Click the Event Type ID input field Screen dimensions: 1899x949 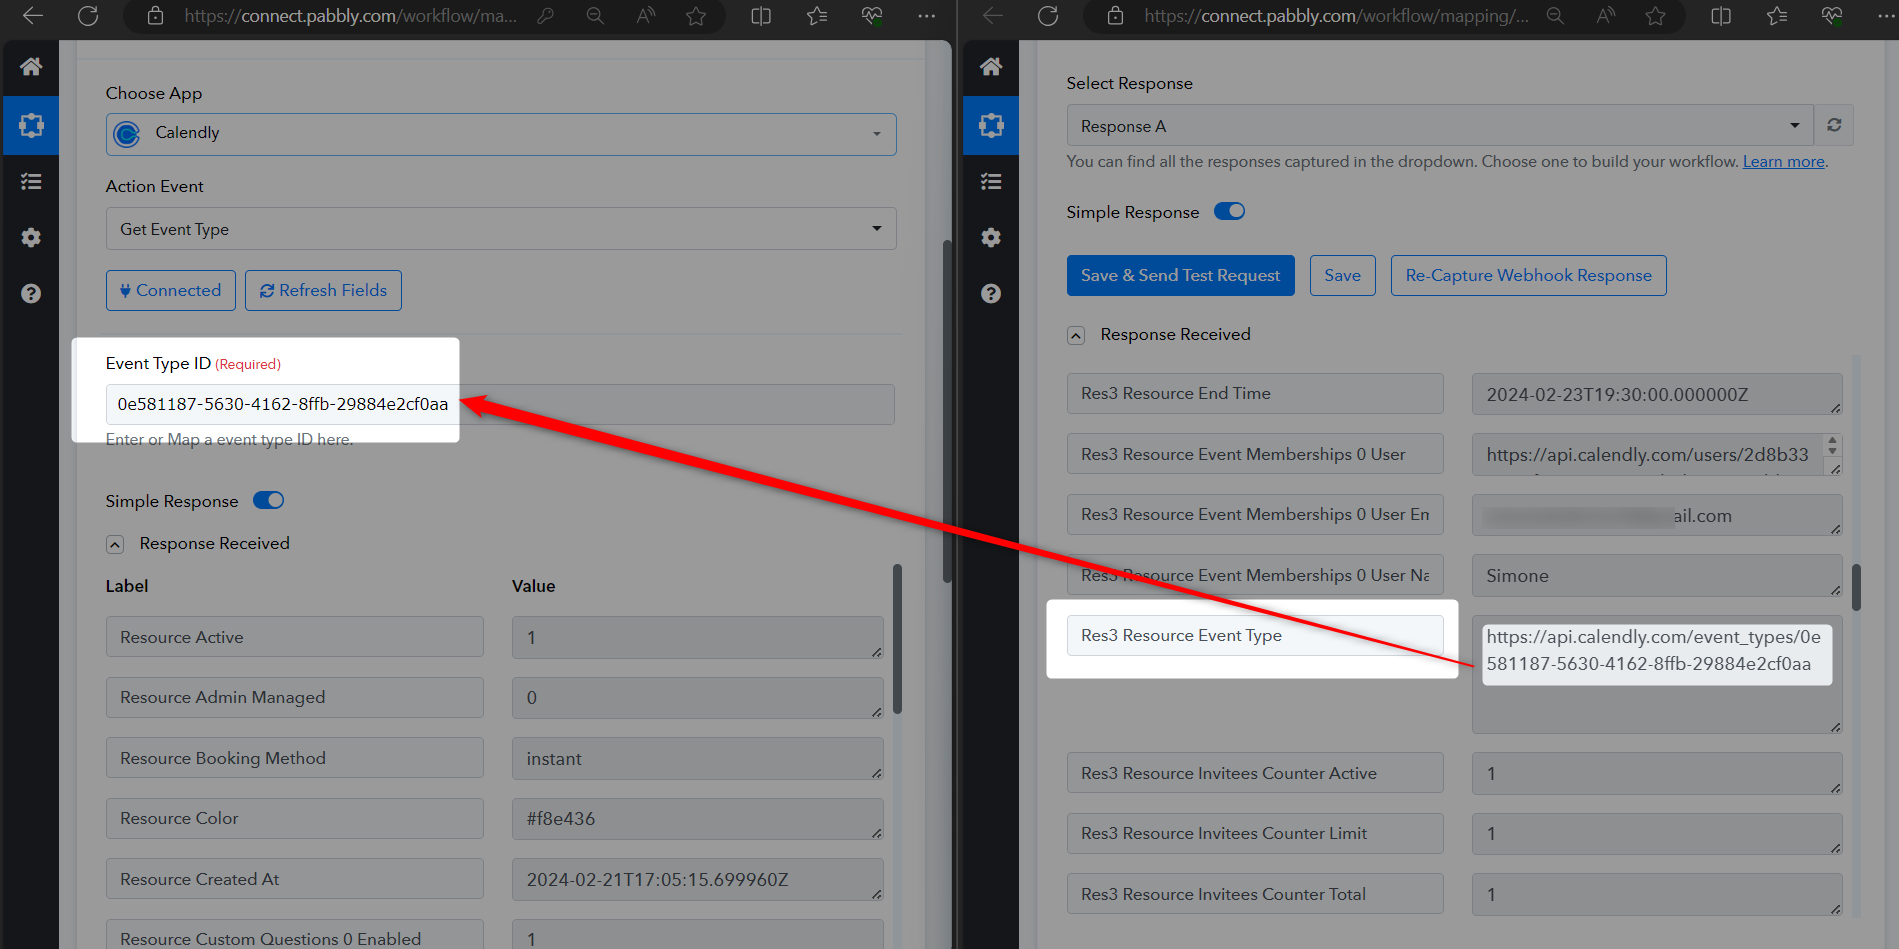coord(500,404)
